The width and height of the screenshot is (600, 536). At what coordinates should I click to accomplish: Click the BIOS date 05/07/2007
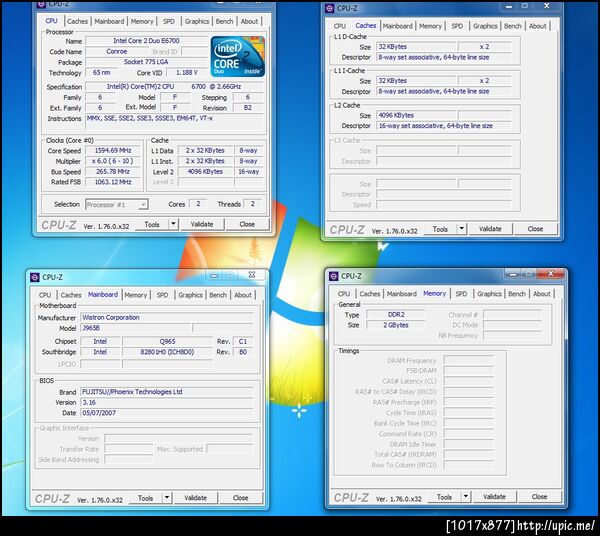(167, 413)
